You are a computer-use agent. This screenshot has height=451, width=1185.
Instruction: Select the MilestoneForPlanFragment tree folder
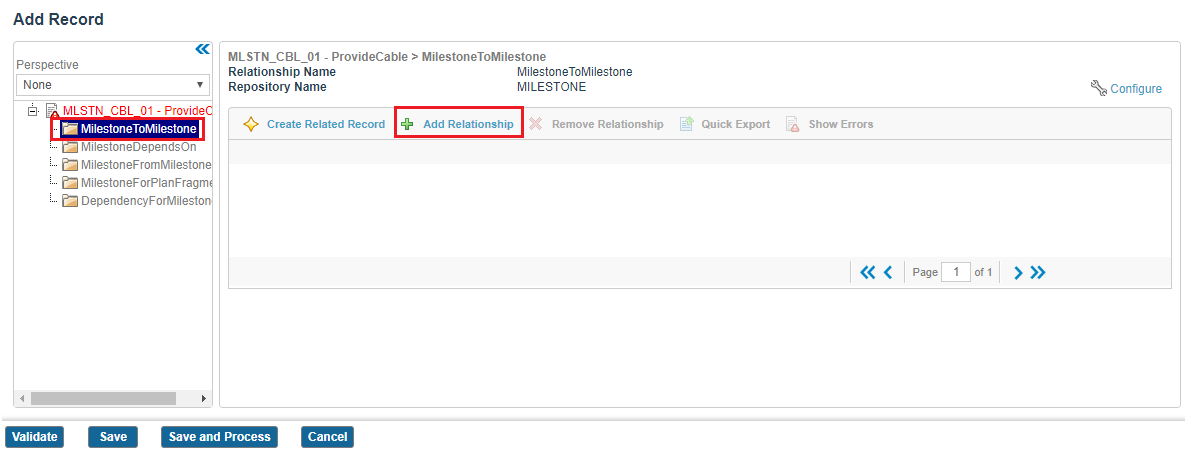pos(145,182)
